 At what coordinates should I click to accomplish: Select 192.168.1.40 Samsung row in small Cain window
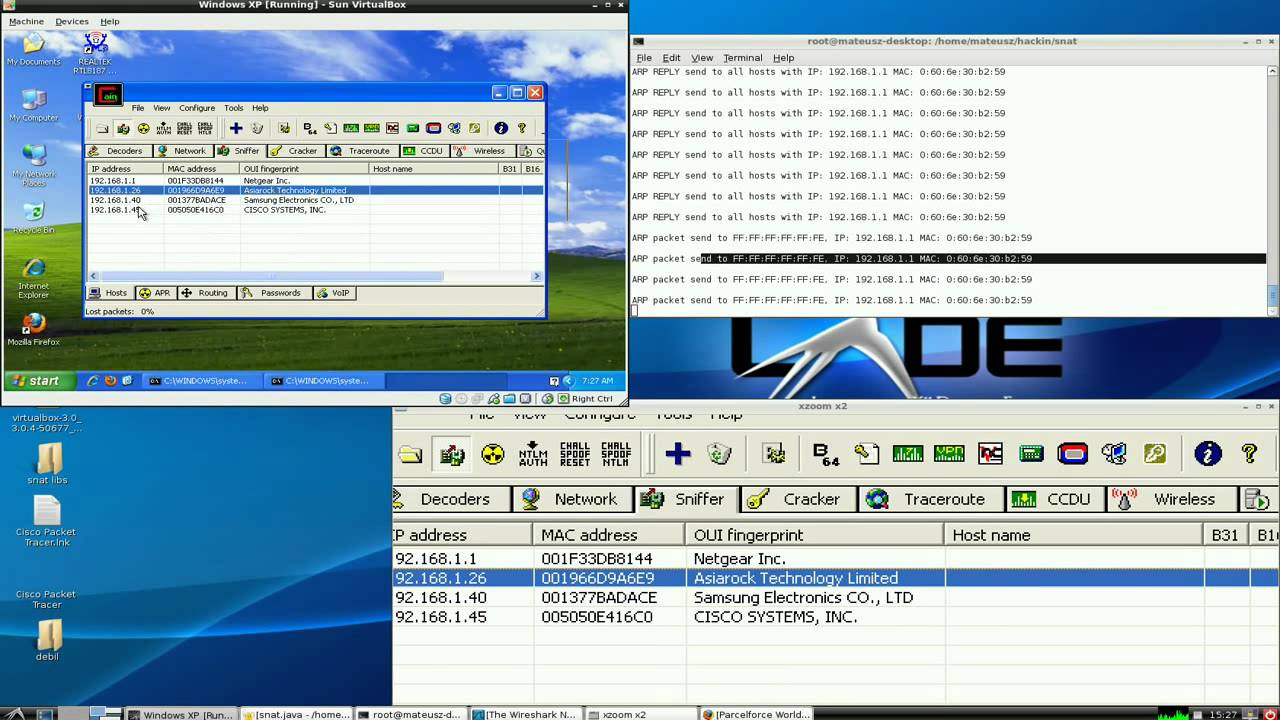(315, 200)
